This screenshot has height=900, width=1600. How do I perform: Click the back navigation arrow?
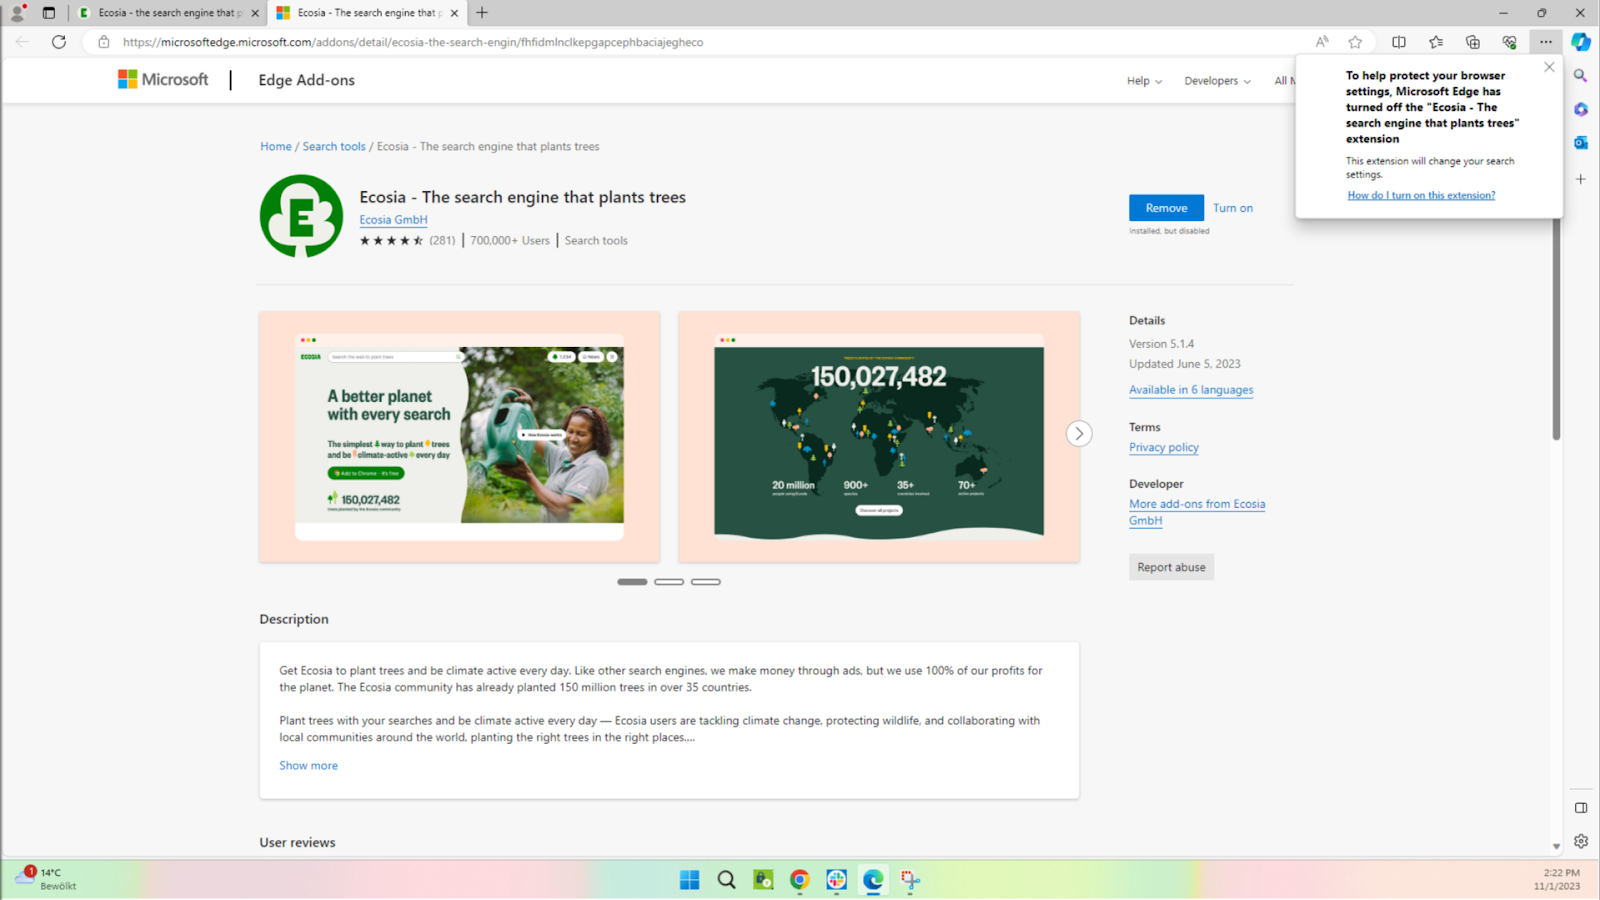click(x=22, y=42)
